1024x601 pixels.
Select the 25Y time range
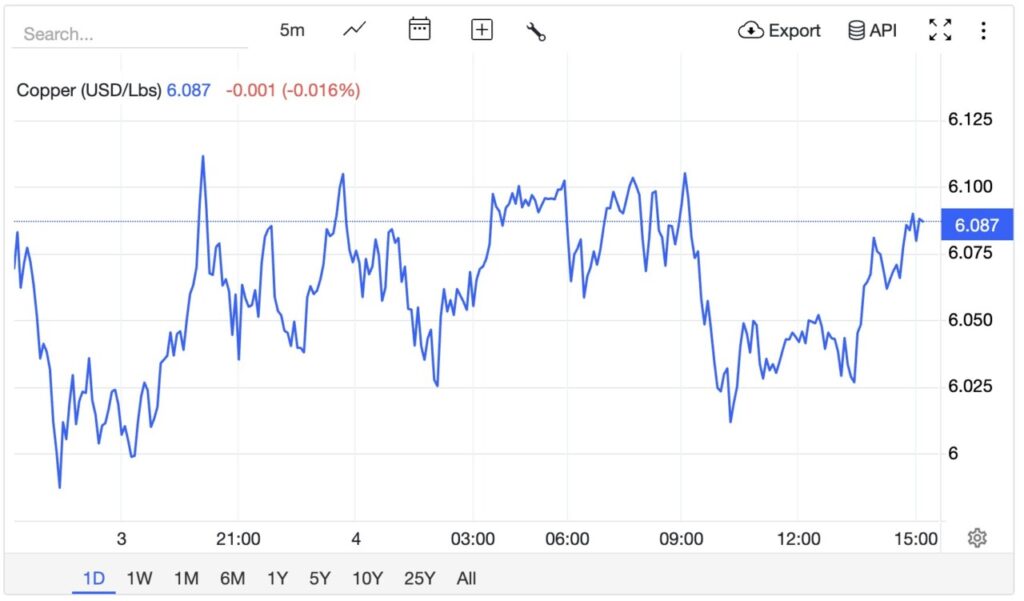click(x=420, y=578)
